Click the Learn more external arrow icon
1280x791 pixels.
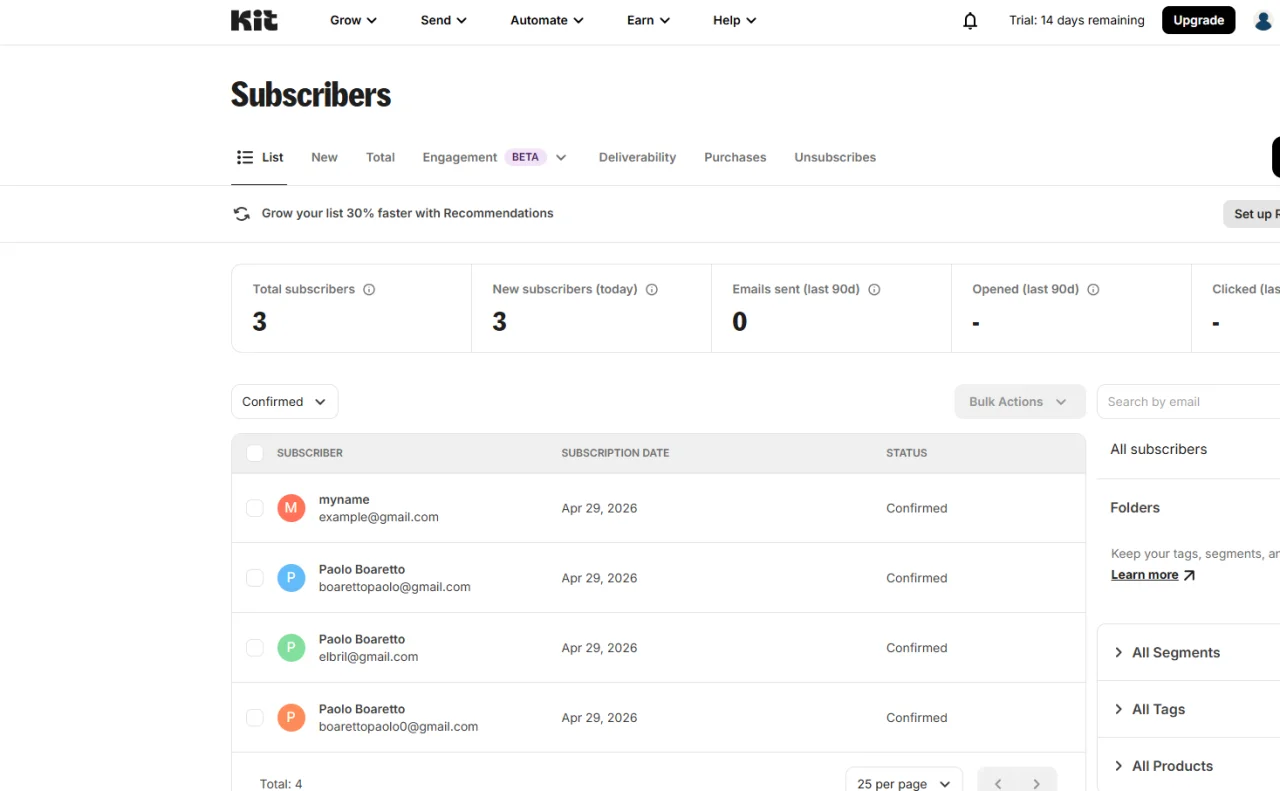(1189, 575)
